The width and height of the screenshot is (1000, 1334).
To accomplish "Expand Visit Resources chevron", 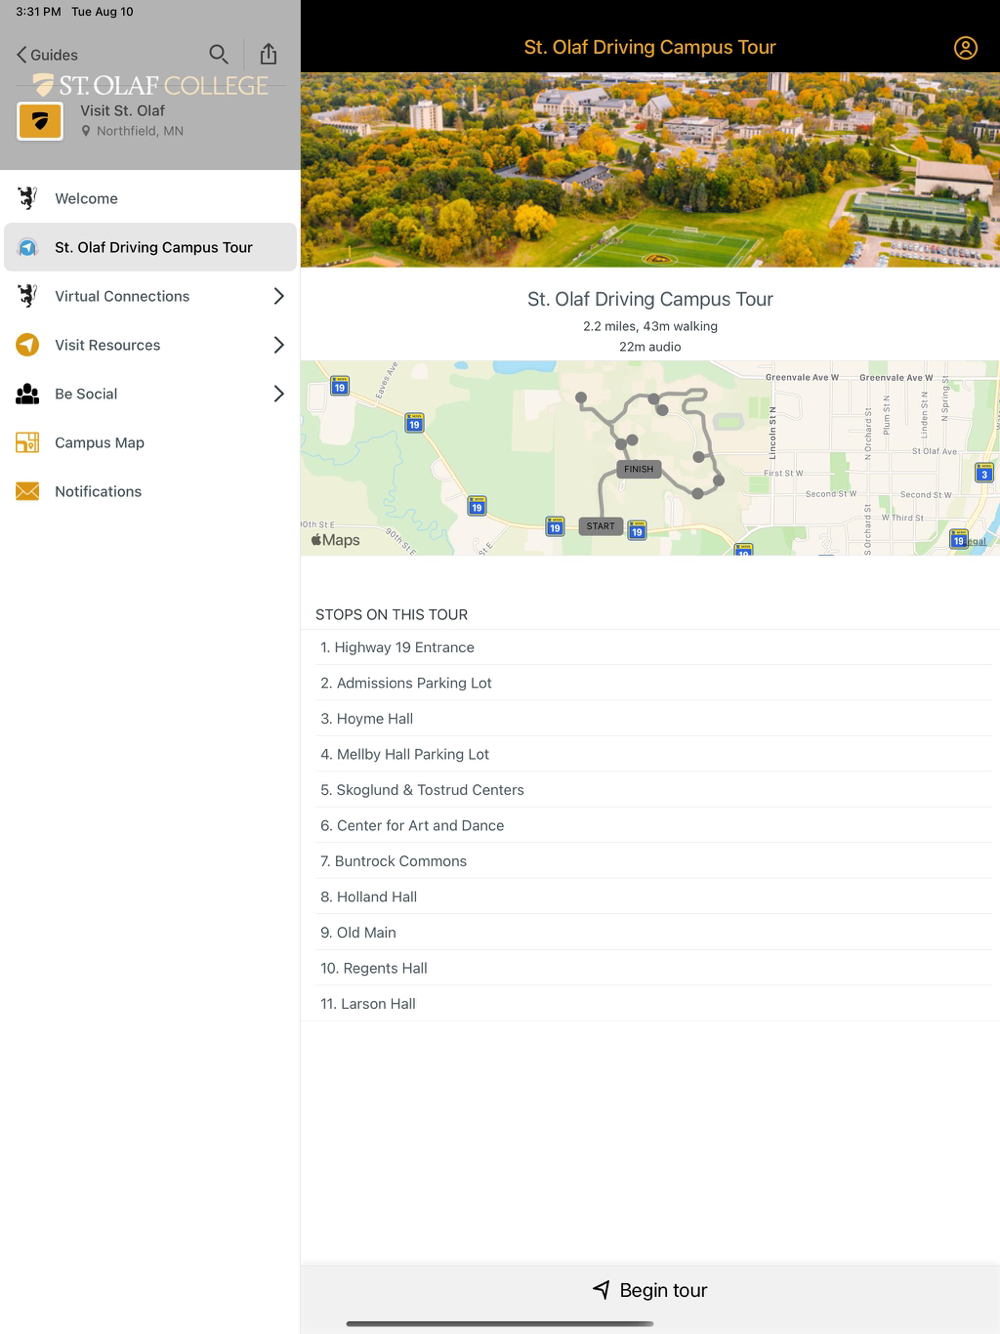I will pyautogui.click(x=279, y=345).
